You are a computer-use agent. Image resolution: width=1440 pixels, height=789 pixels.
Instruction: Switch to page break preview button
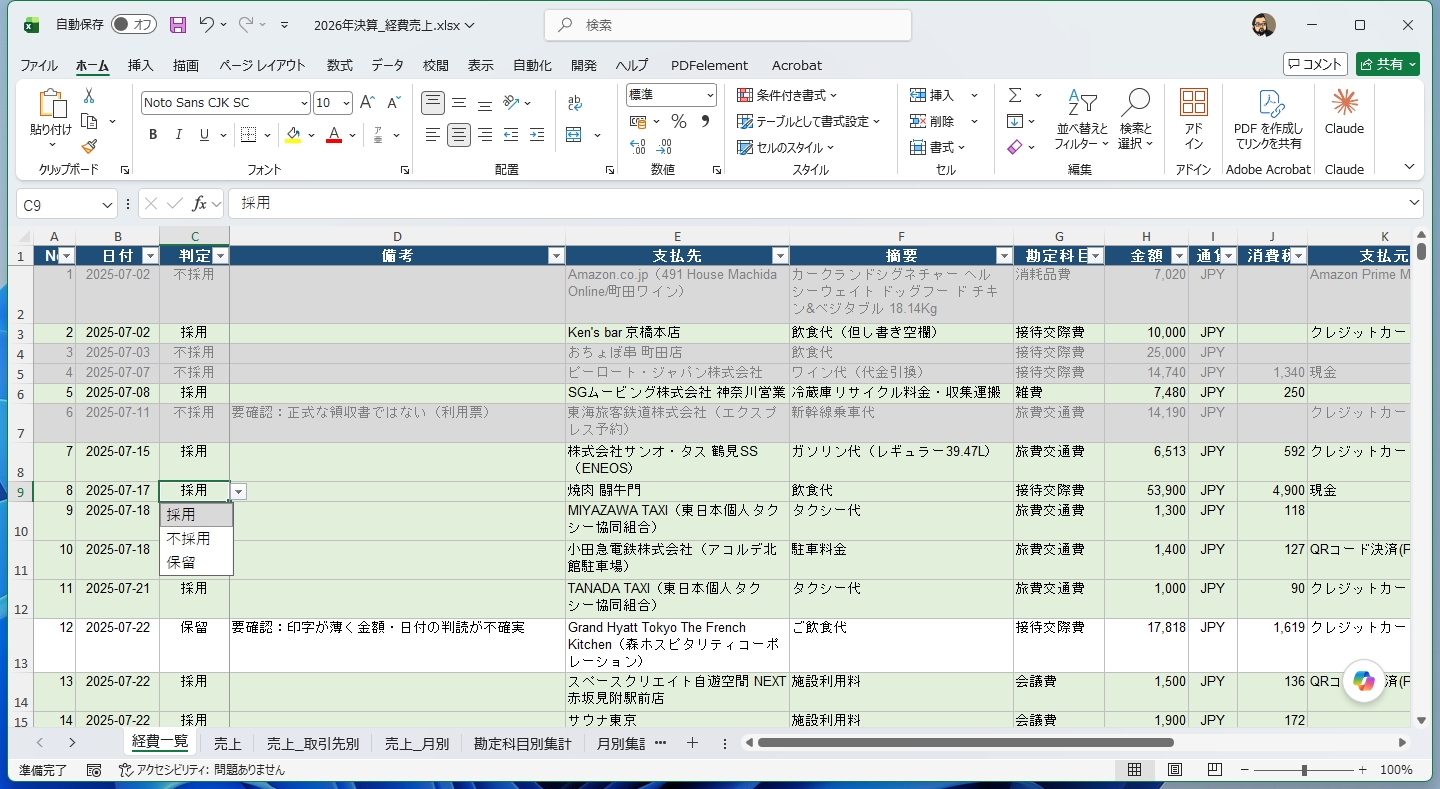(x=1215, y=770)
